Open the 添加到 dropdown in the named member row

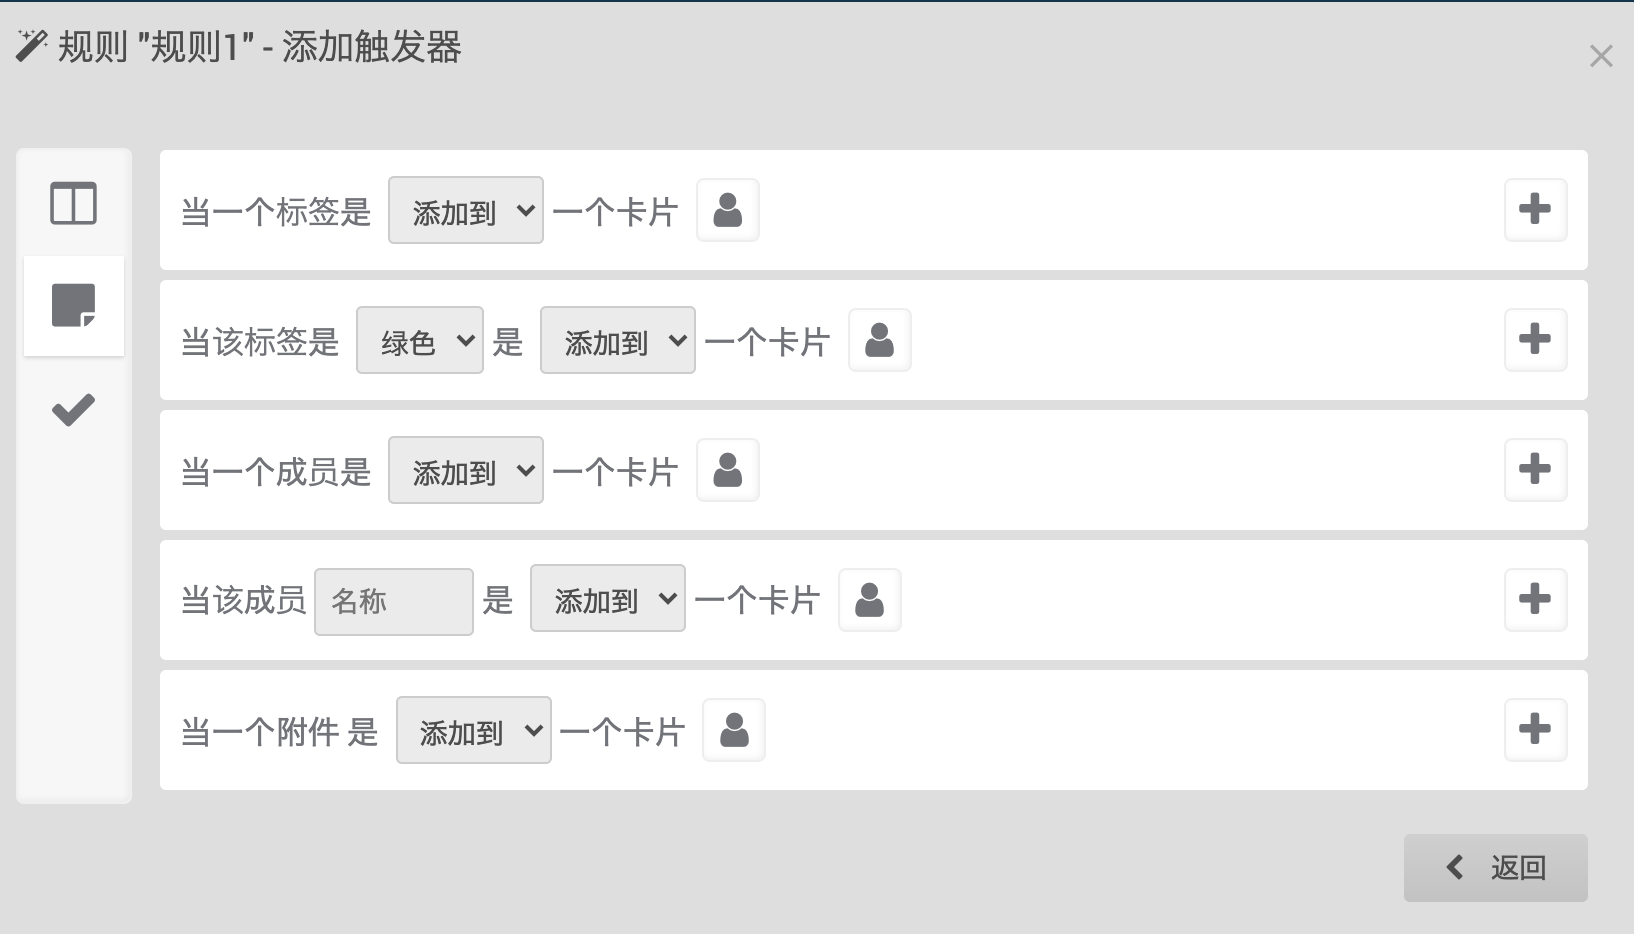coord(607,598)
